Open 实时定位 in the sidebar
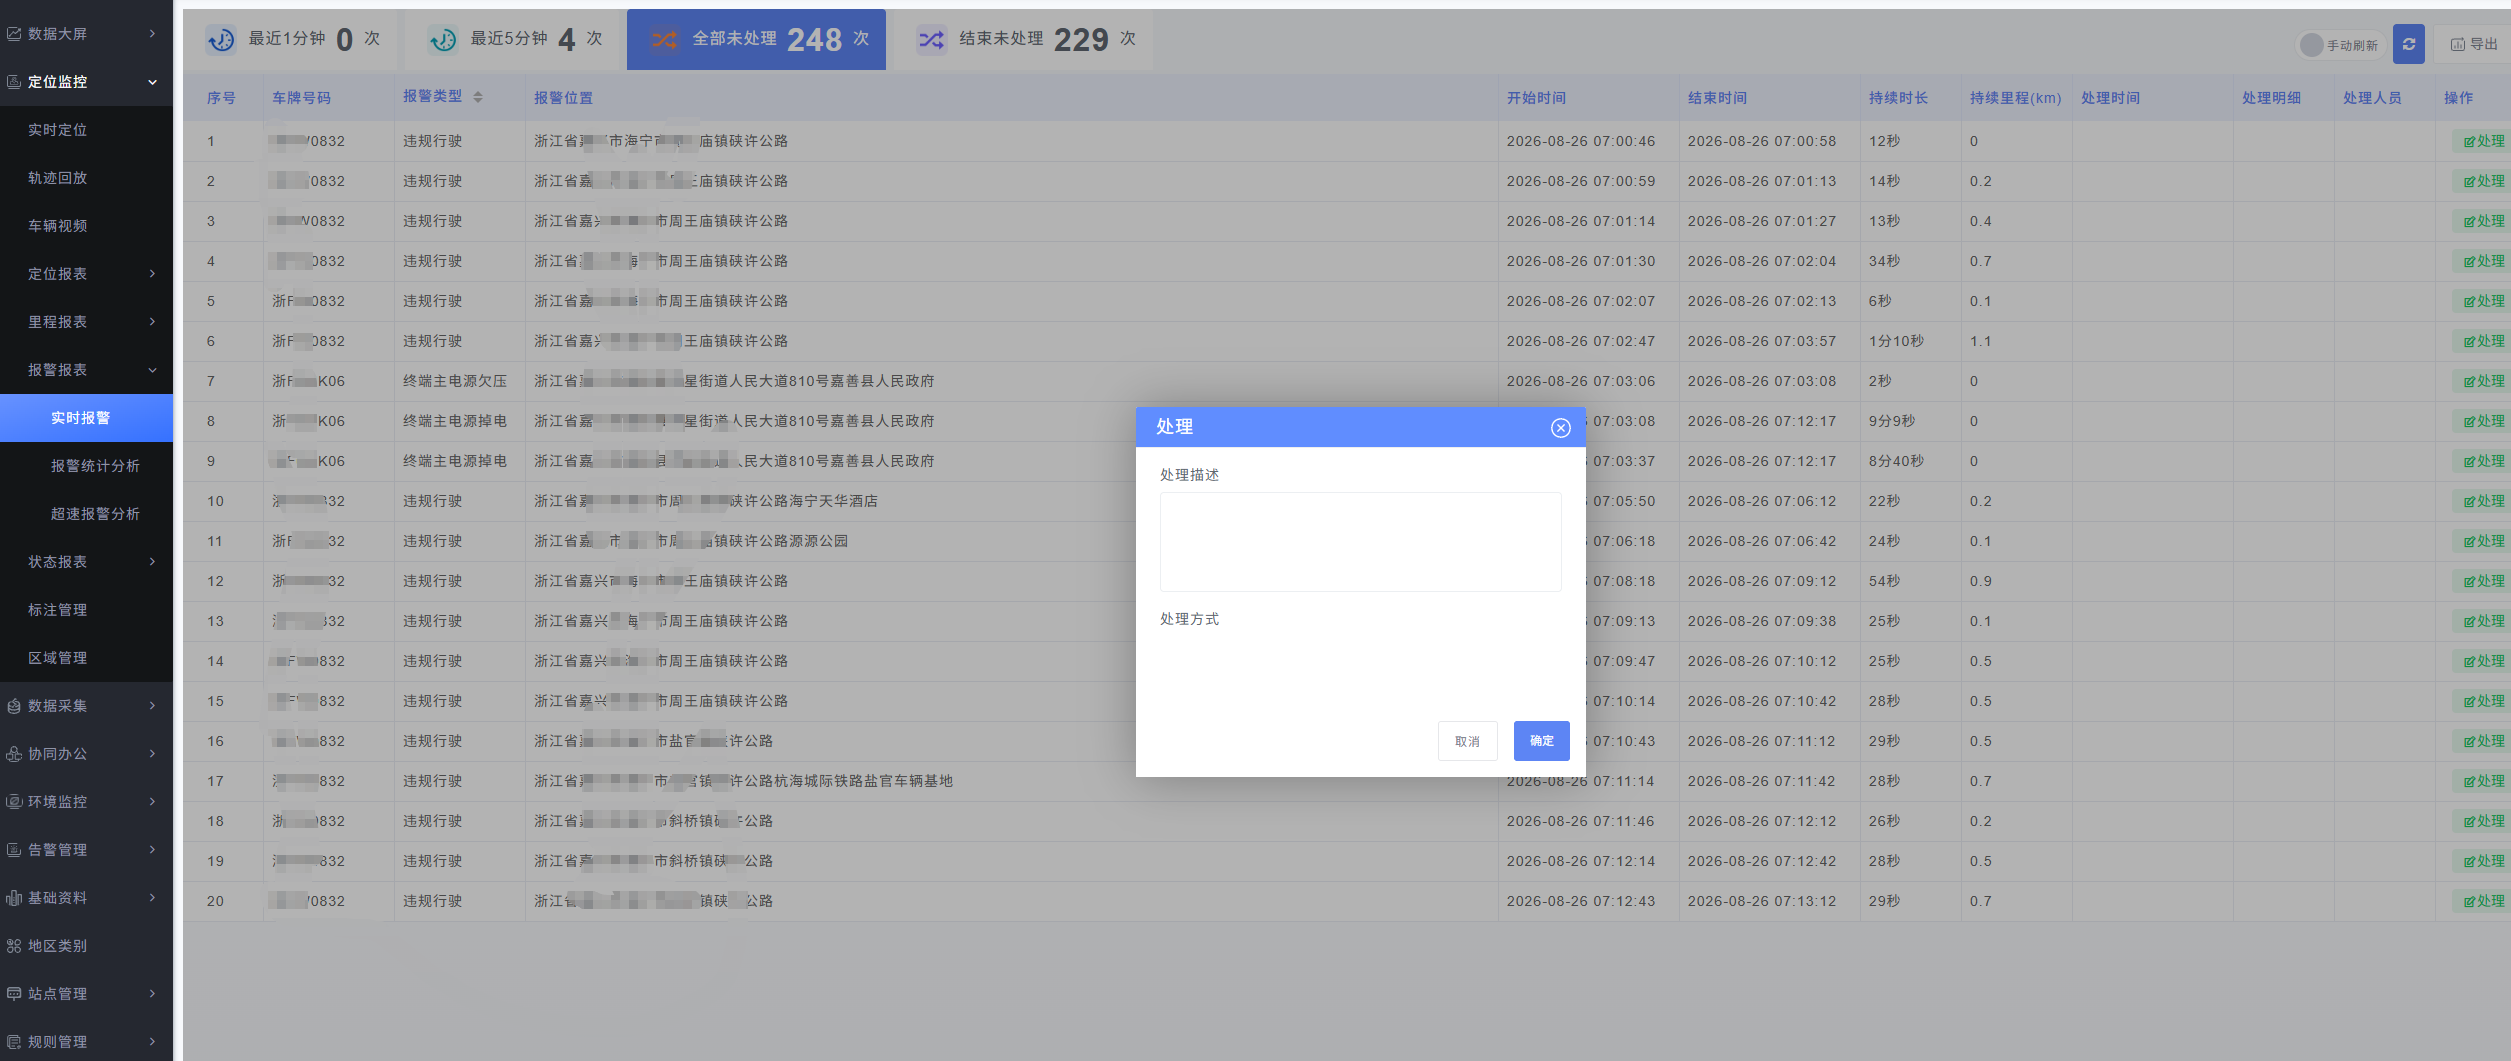Viewport: 2511px width, 1061px height. click(x=86, y=129)
